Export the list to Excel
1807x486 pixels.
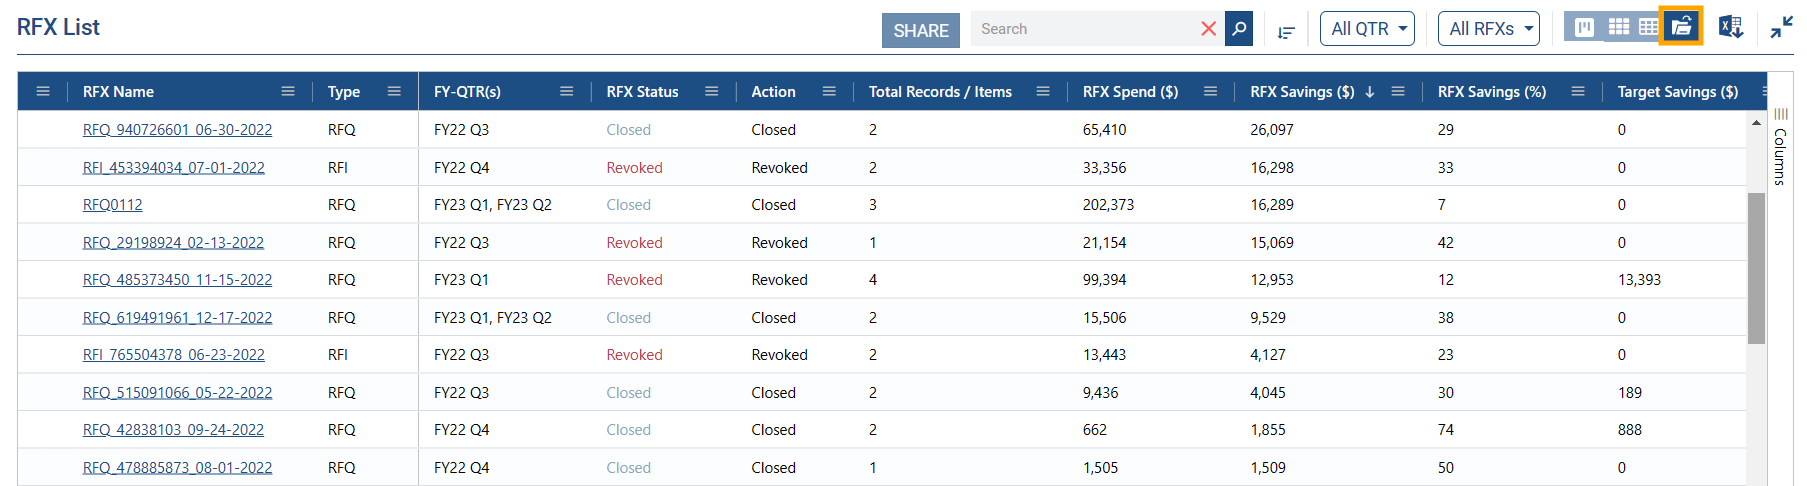click(1730, 27)
